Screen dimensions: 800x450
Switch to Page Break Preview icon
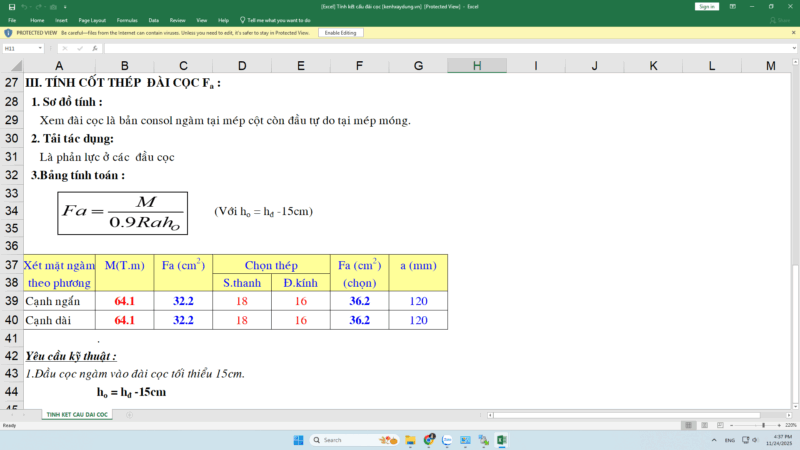coord(719,425)
